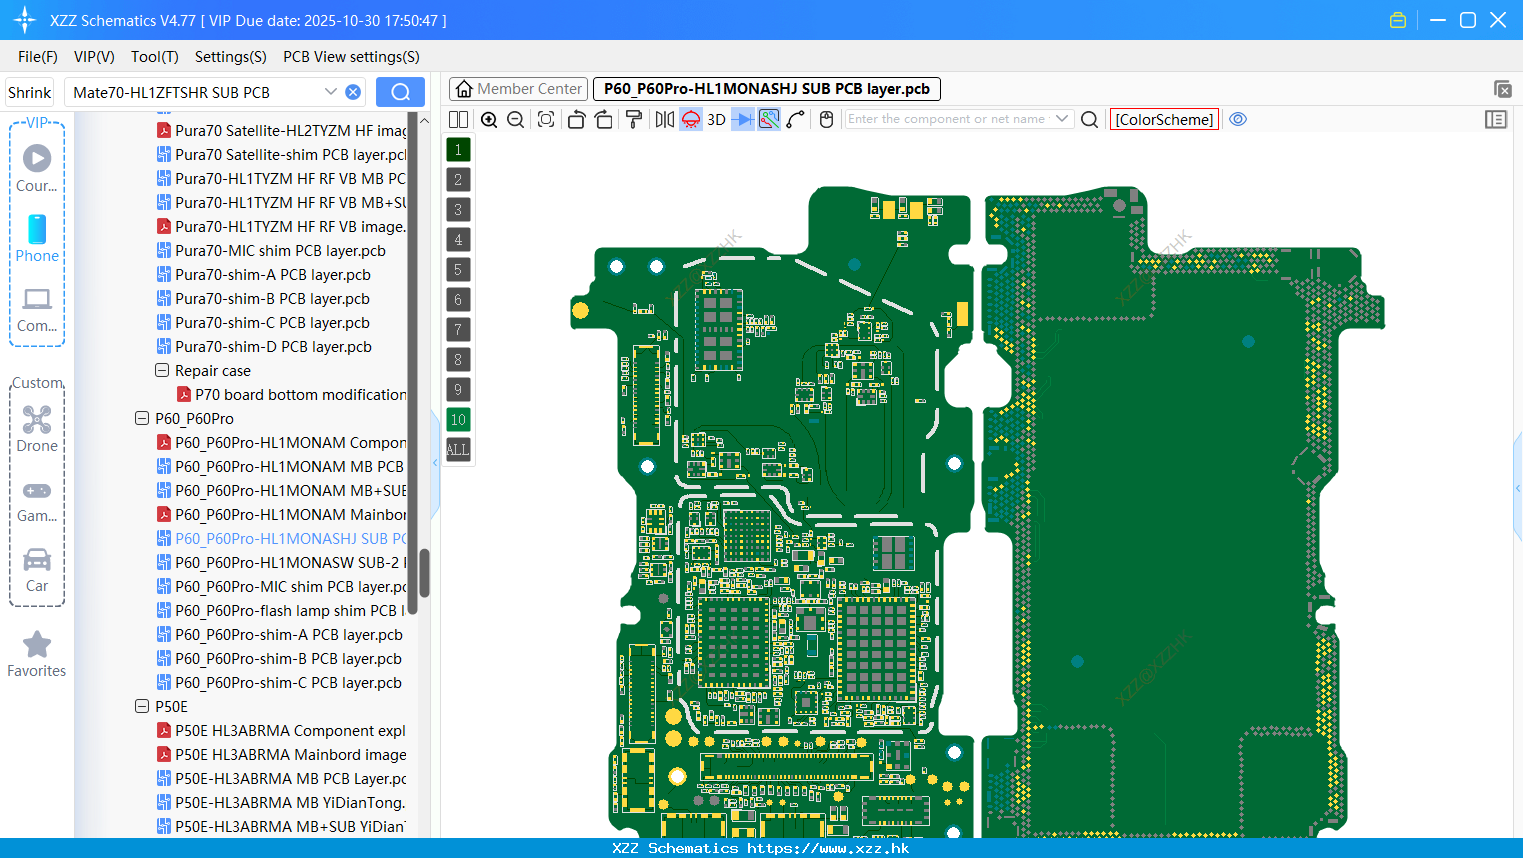Select the Car category icon
This screenshot has width=1523, height=858.
point(37,570)
